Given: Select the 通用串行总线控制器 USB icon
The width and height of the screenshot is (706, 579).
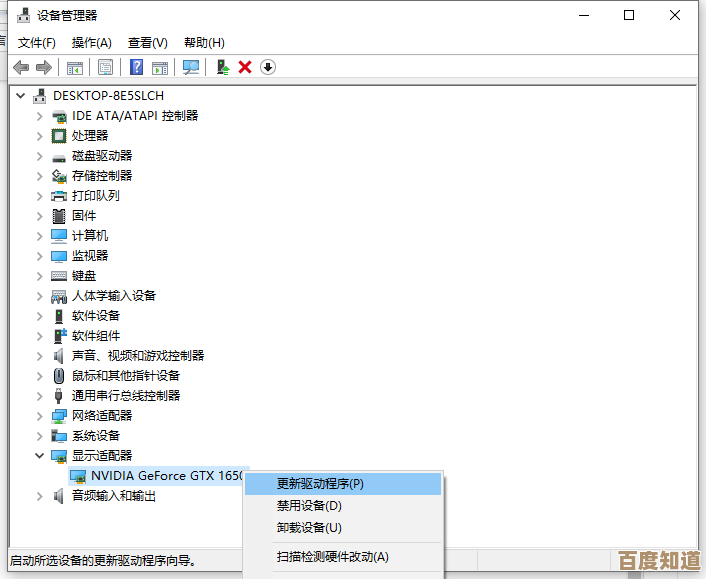Looking at the screenshot, I should tap(59, 396).
